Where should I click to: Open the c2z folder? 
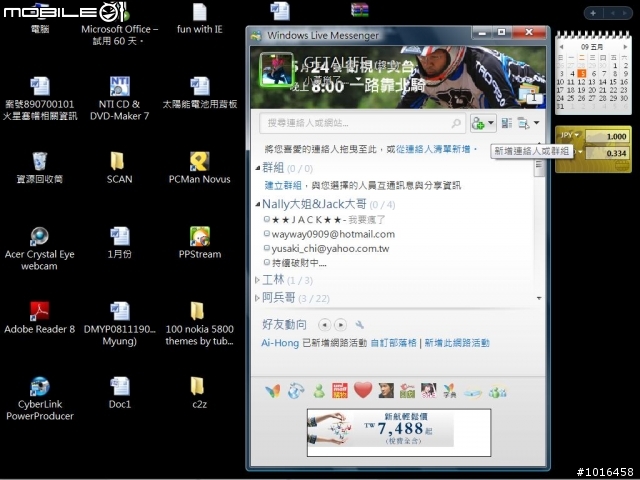[x=199, y=393]
